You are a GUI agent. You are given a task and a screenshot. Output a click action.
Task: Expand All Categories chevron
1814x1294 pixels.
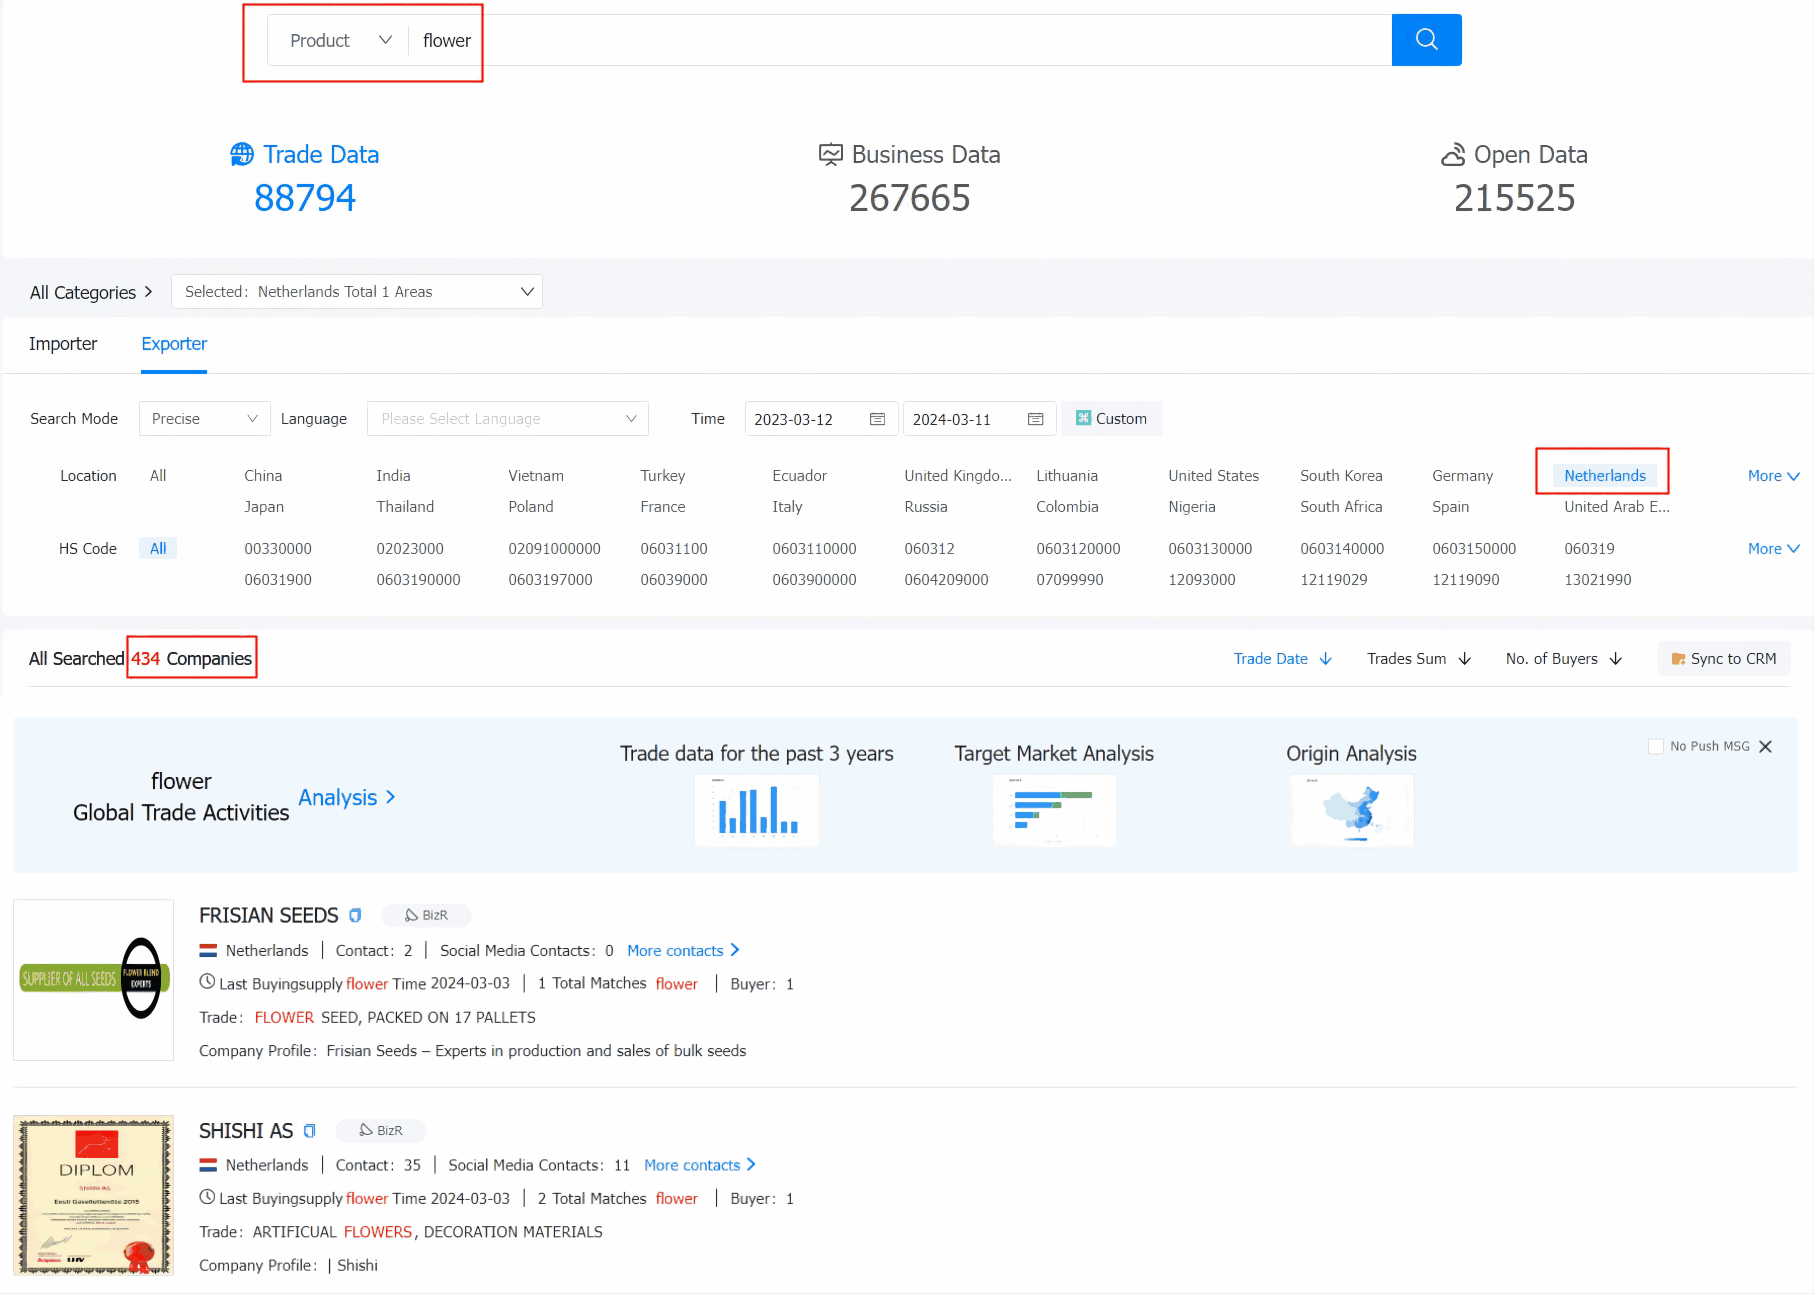(149, 292)
